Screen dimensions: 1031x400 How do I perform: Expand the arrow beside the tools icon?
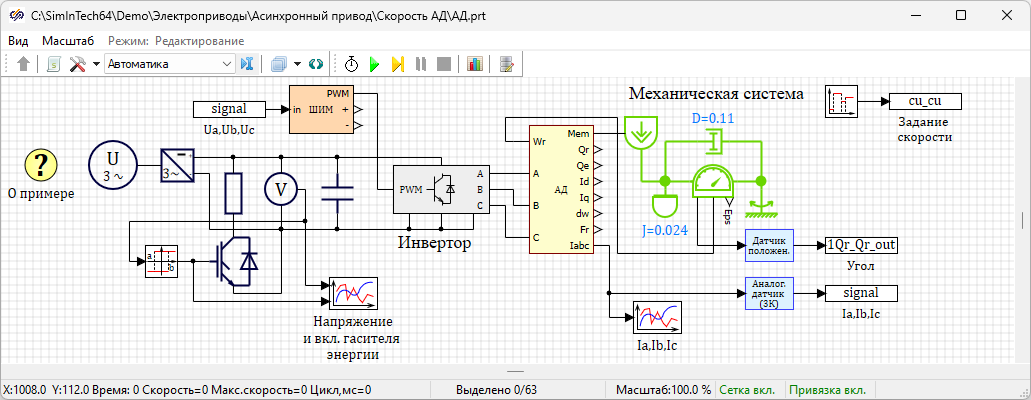click(96, 64)
